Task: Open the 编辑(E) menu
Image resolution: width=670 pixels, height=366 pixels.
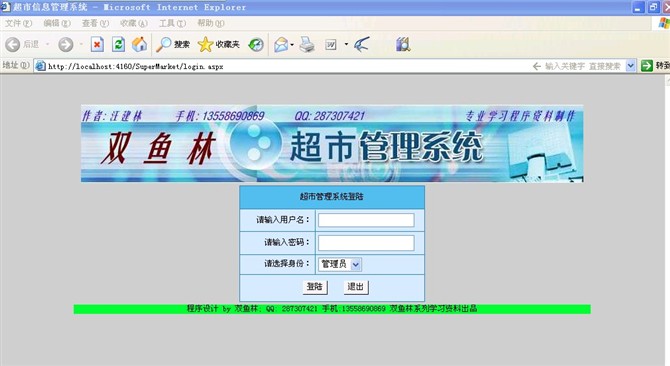Action: point(57,23)
